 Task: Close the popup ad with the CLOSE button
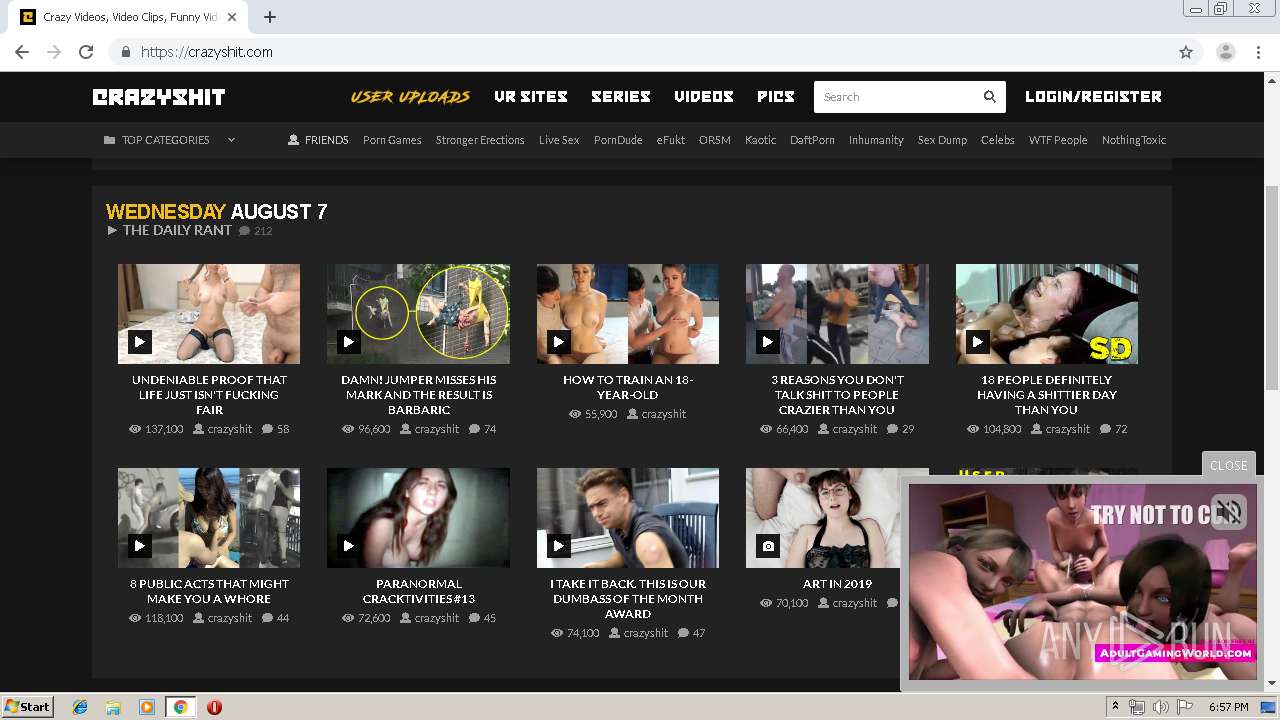(1229, 465)
